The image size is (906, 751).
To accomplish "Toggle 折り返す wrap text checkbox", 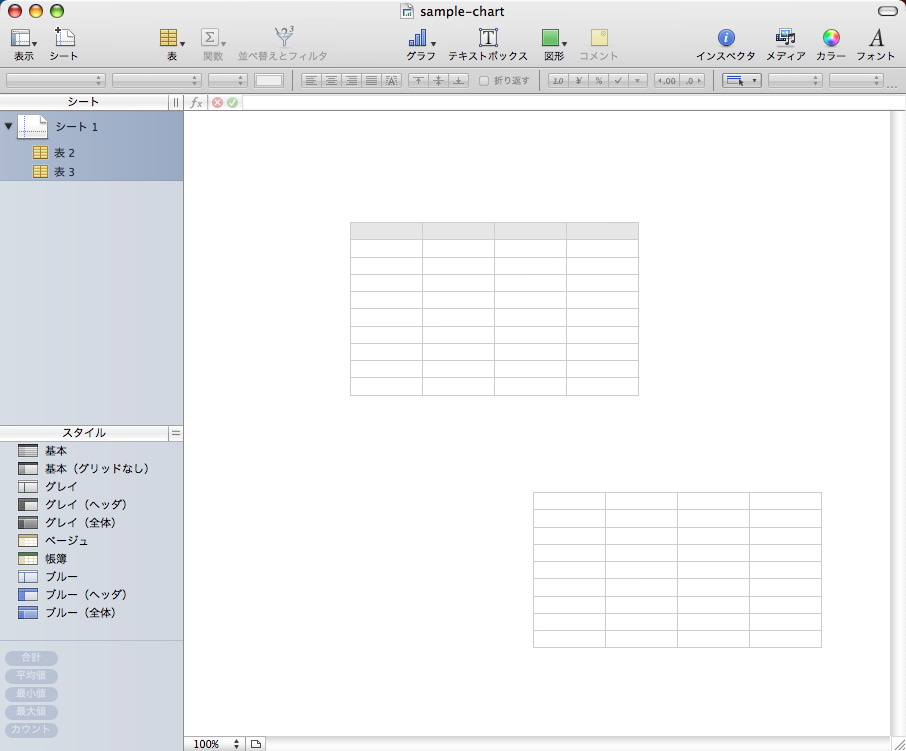I will coord(484,81).
